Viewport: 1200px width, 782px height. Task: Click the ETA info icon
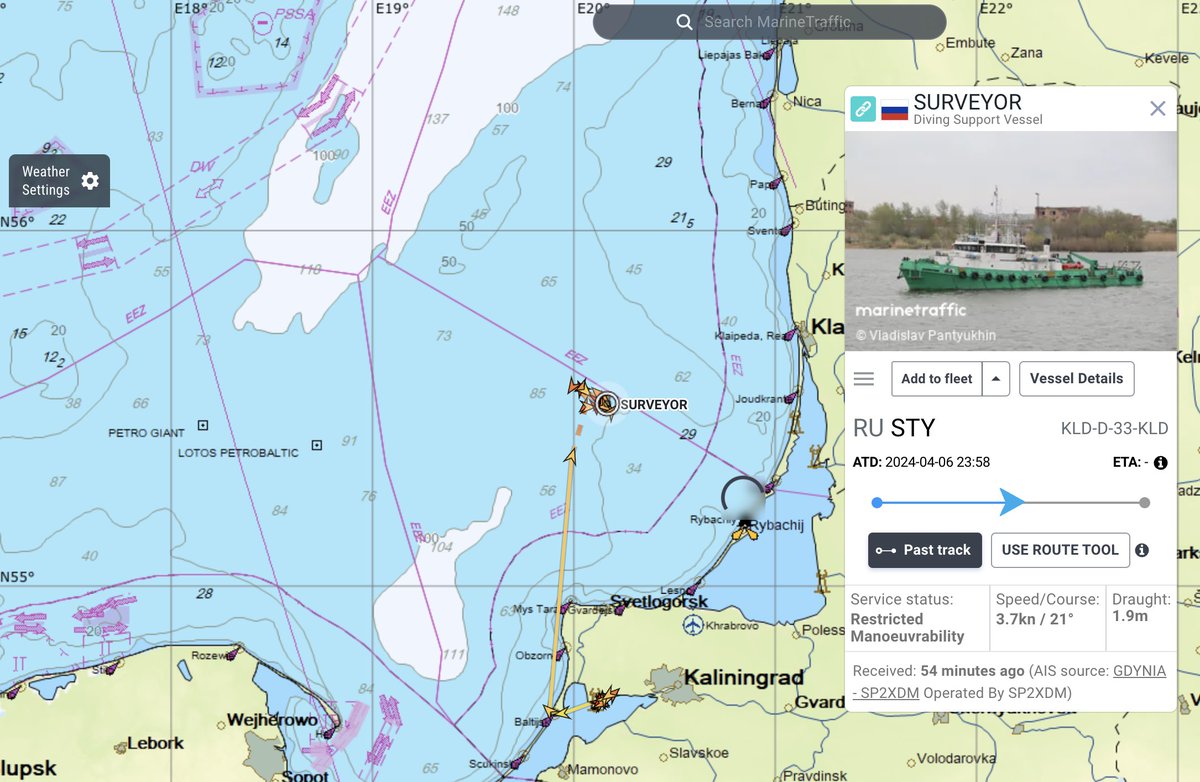1161,463
